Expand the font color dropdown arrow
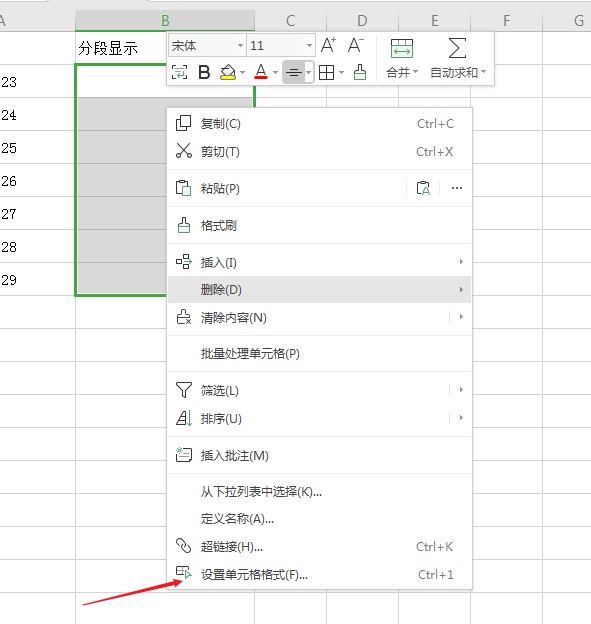Image resolution: width=591 pixels, height=624 pixels. click(x=275, y=73)
